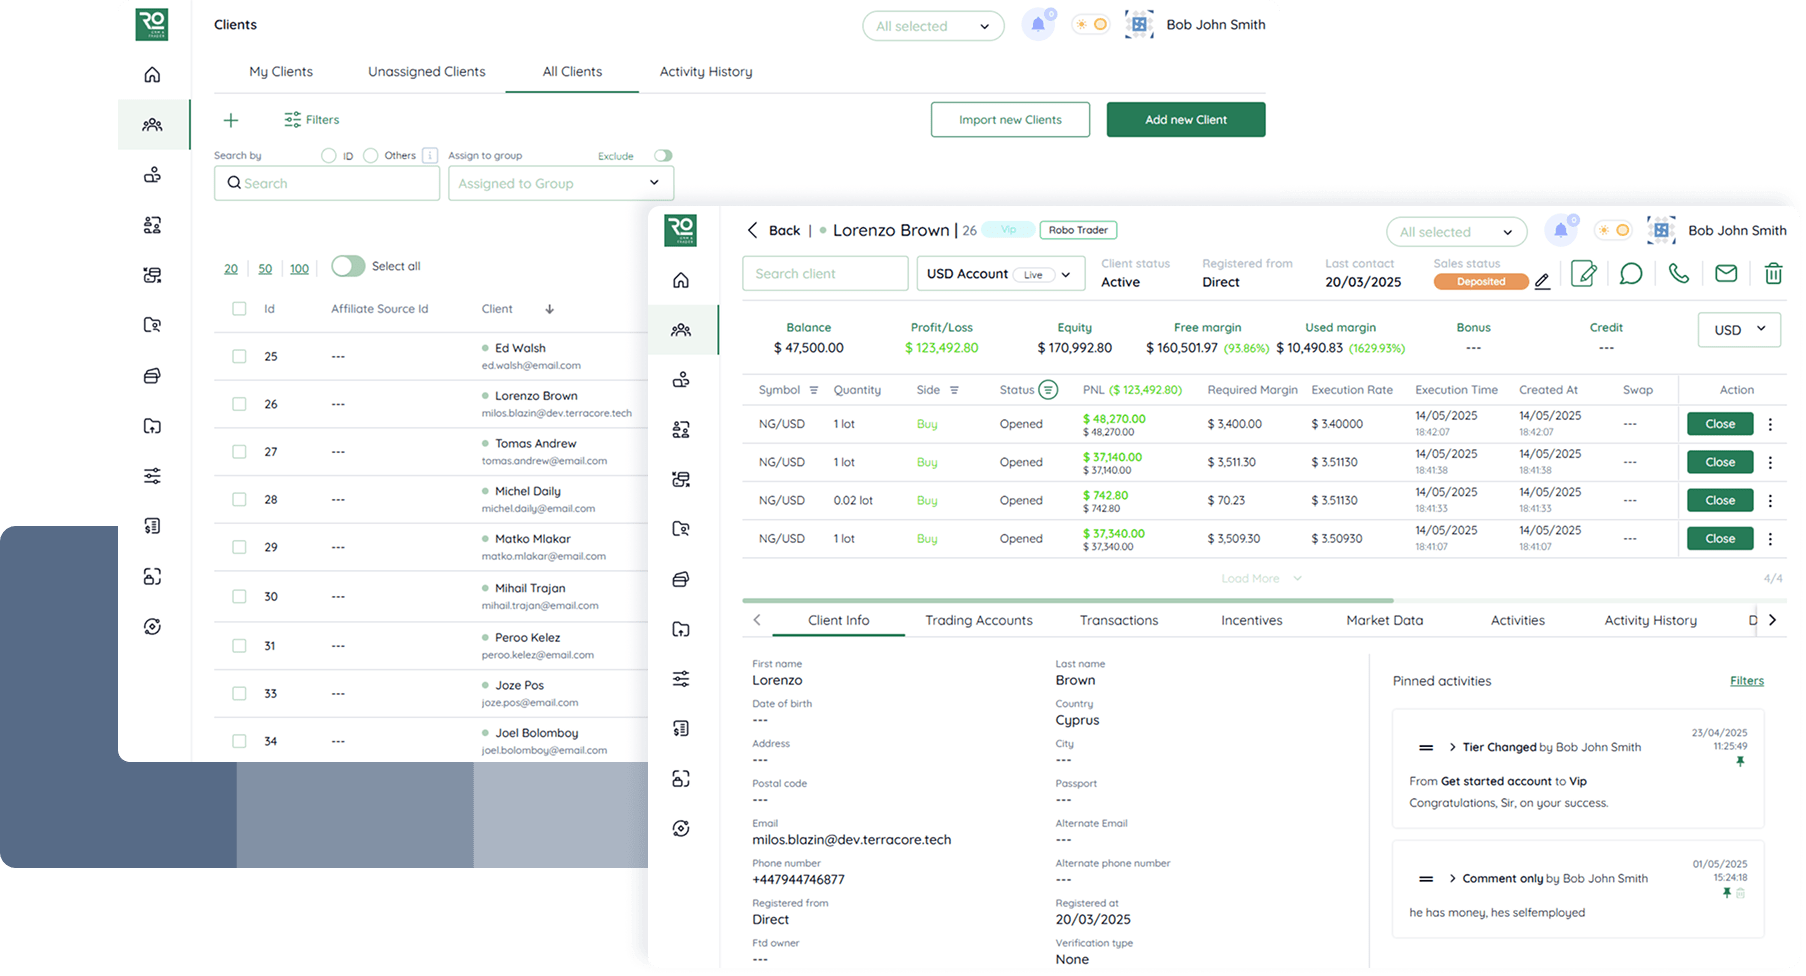This screenshot has height=976, width=1806.
Task: Expand Tier Changed activity entry
Action: (x=1452, y=748)
